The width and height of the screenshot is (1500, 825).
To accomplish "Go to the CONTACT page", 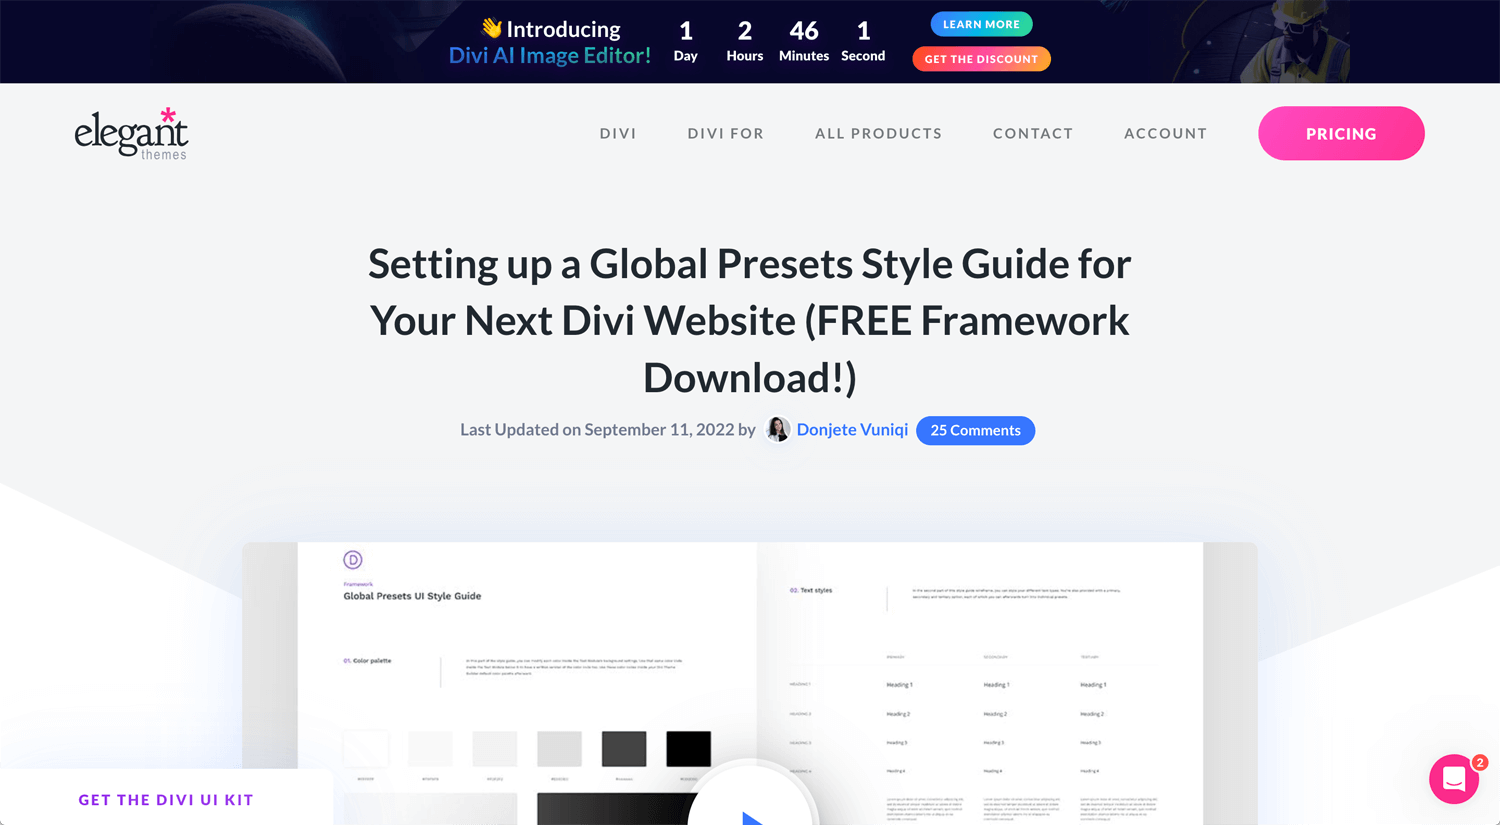I will click(1033, 133).
